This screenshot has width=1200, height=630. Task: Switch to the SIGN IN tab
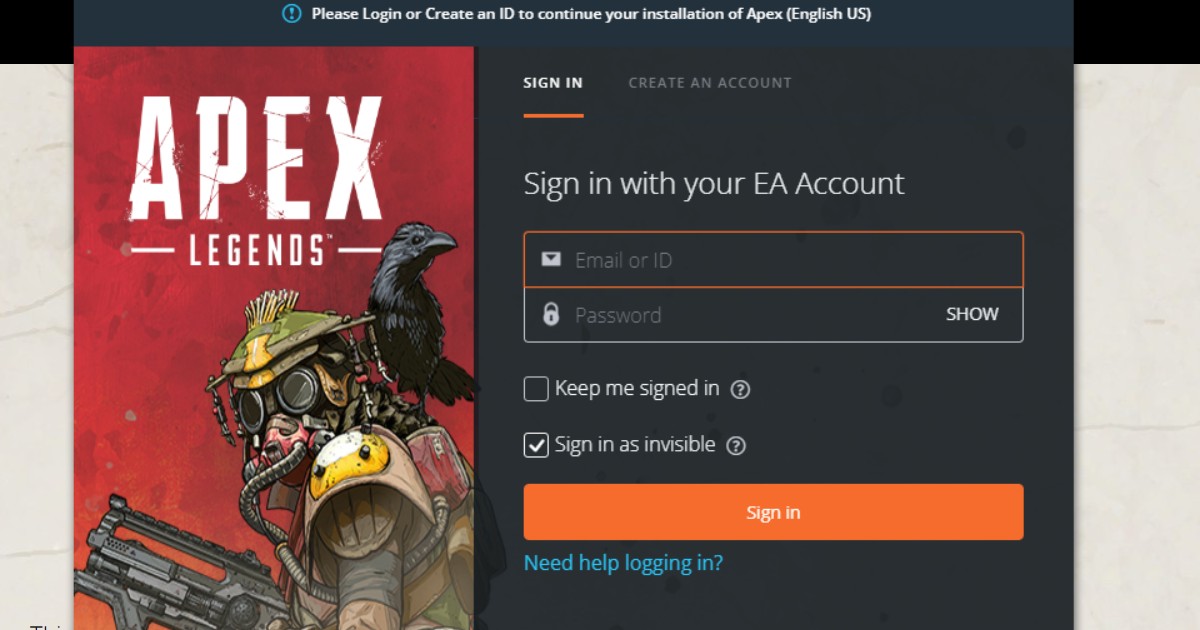pos(553,83)
